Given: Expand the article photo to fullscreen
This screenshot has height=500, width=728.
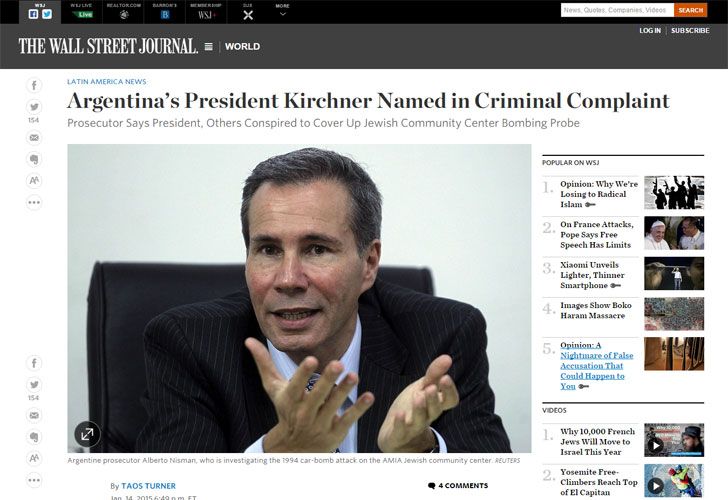Looking at the screenshot, I should 87,434.
